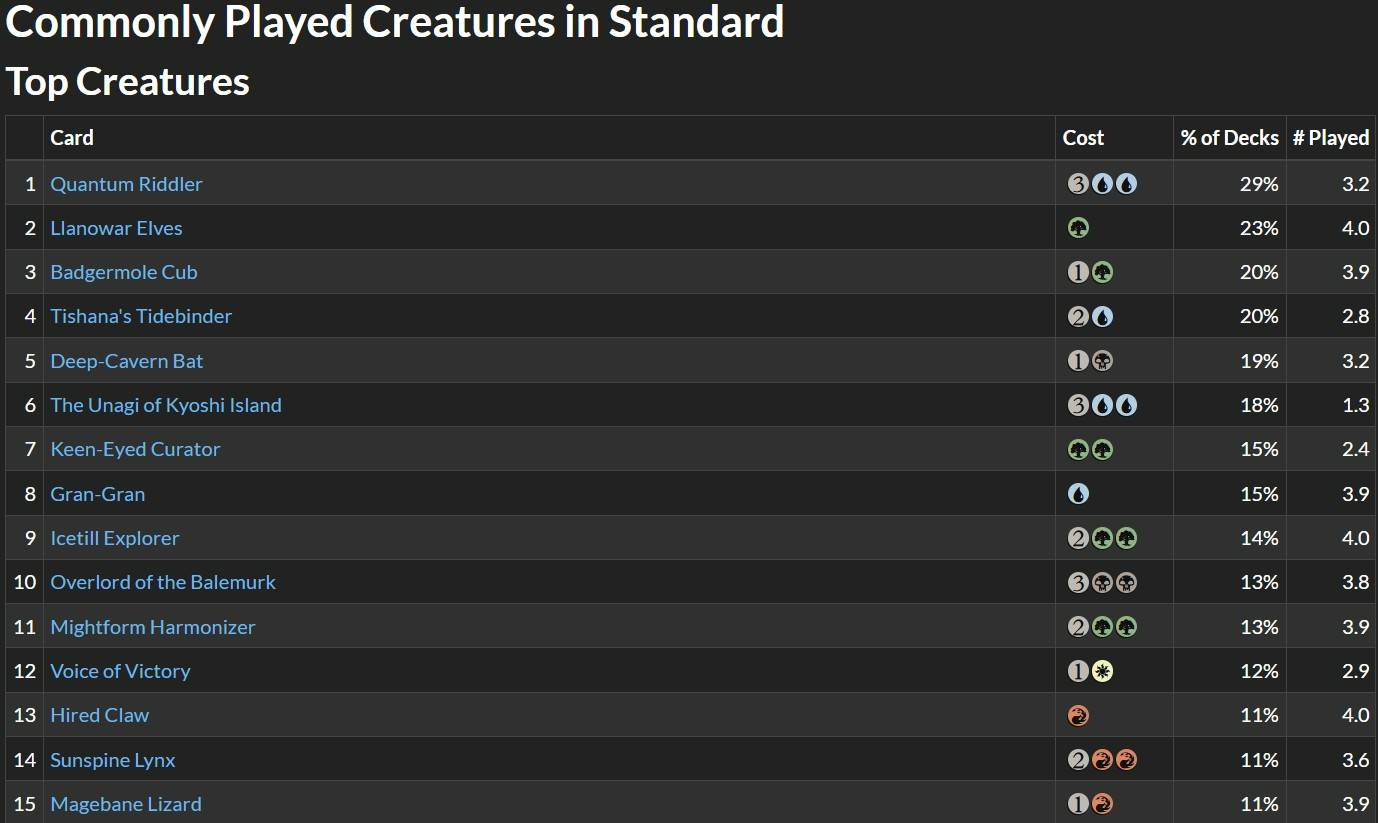Click the # Played column header
Screen dimensions: 1378x823
tap(1331, 138)
